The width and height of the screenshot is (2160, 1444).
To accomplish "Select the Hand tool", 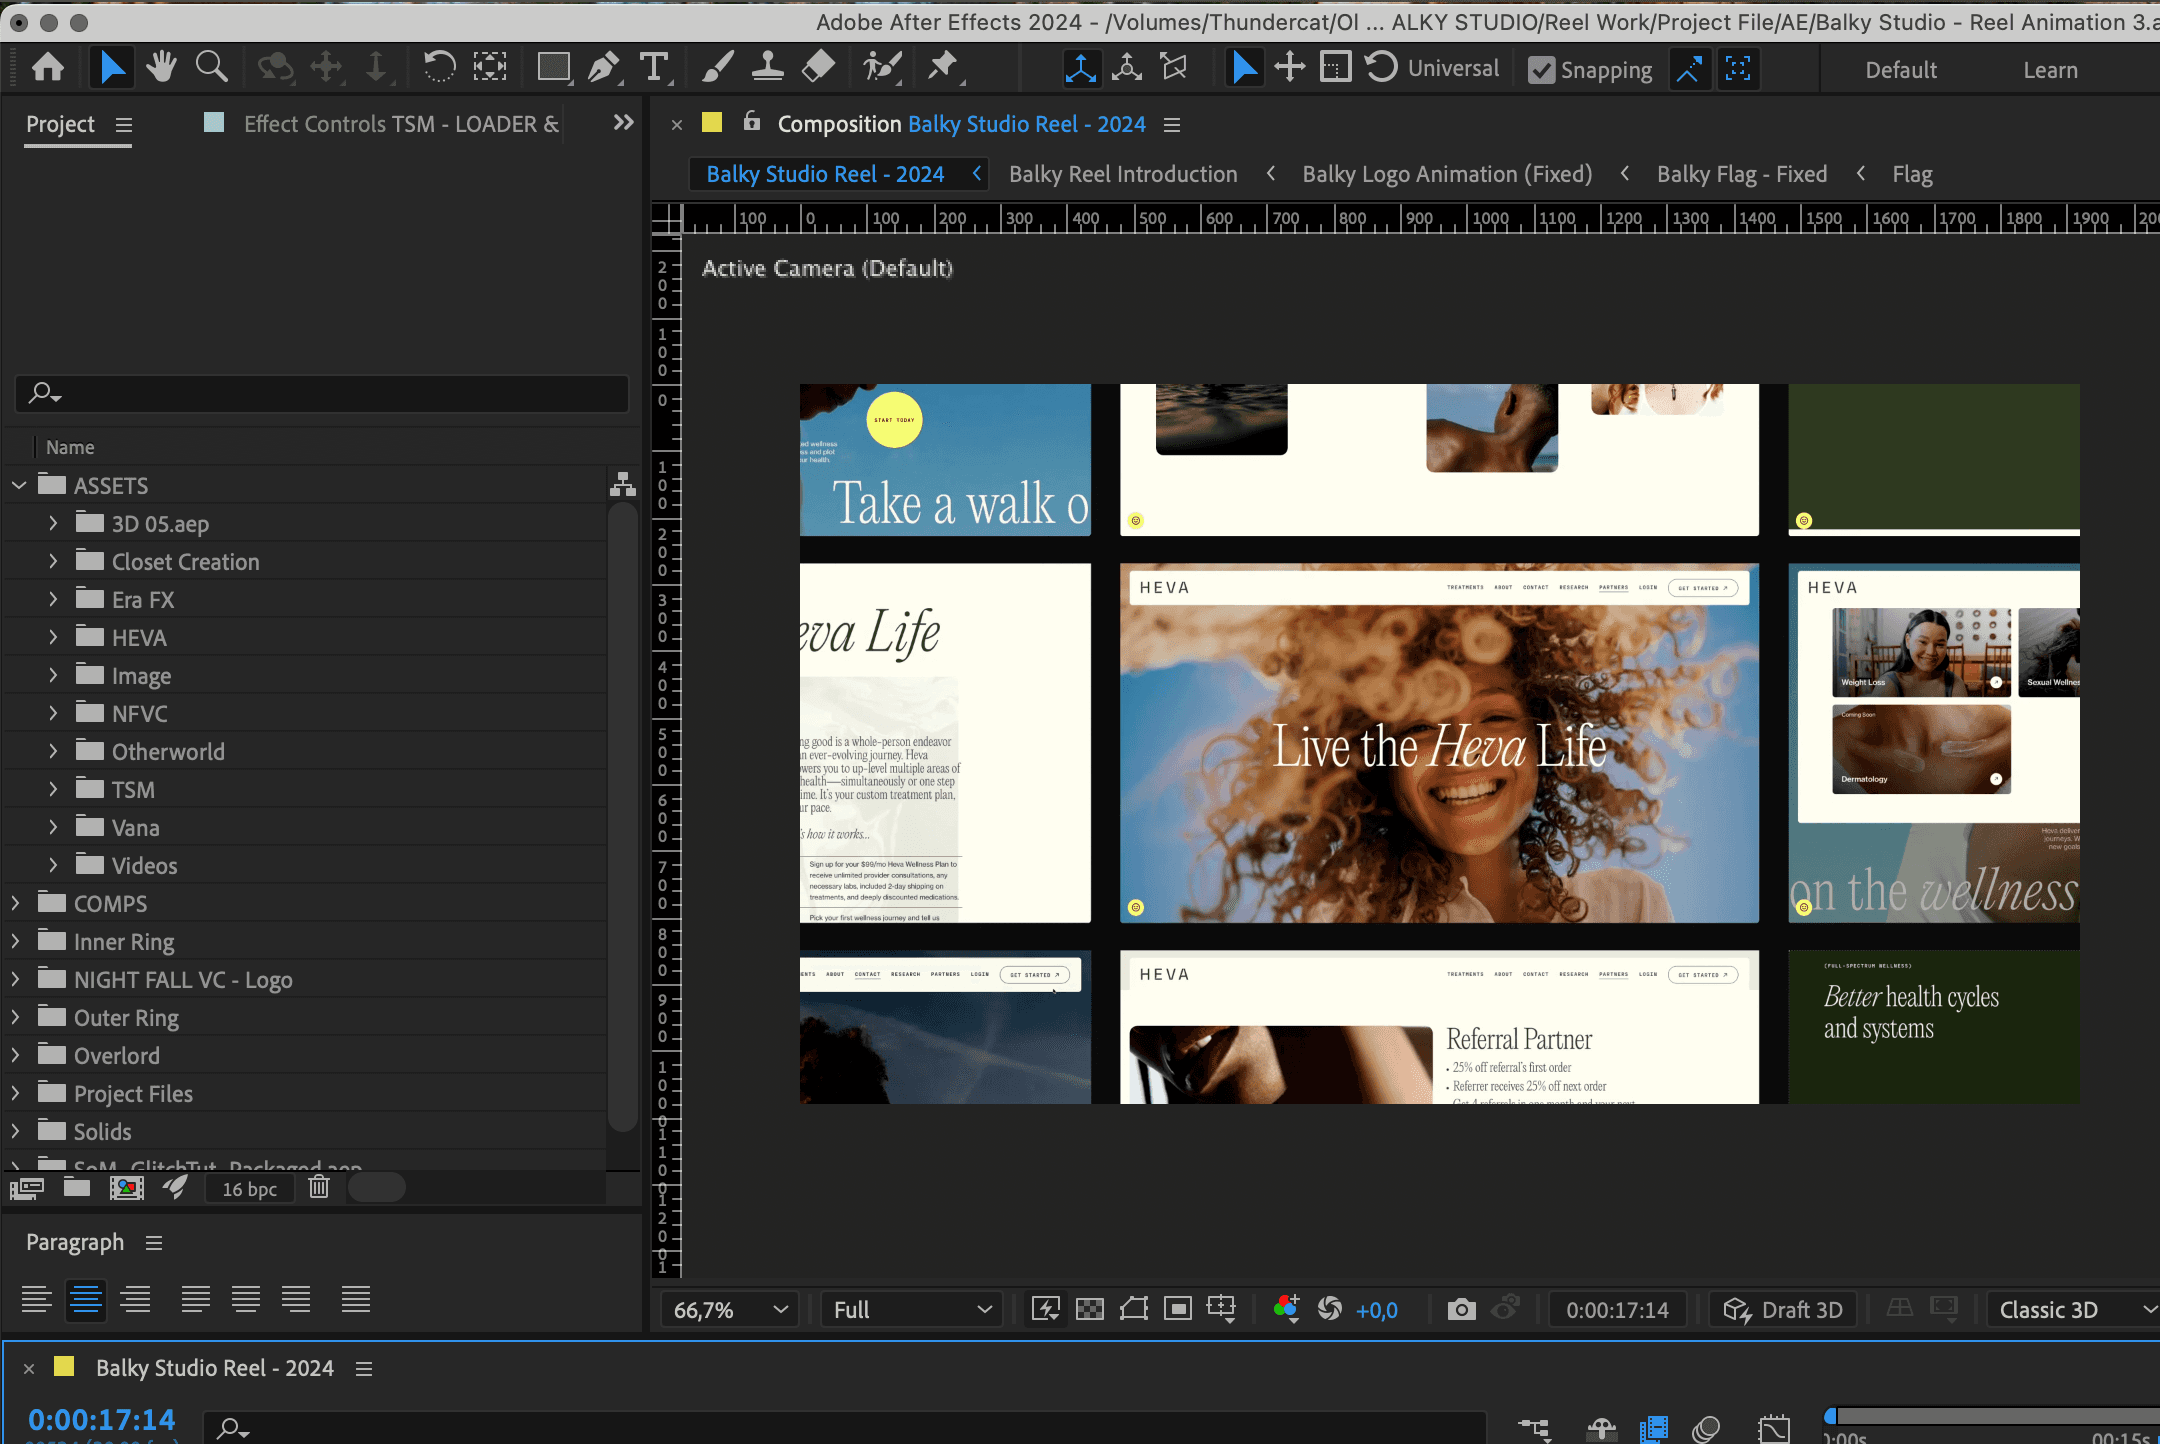I will click(161, 68).
